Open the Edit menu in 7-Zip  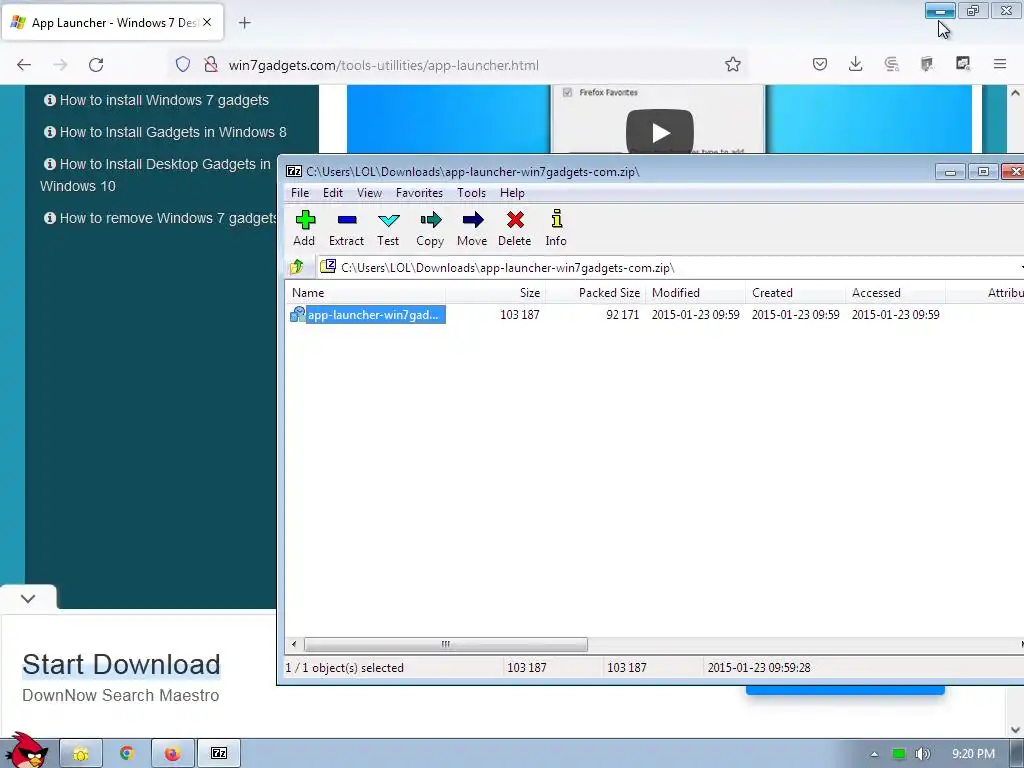point(332,193)
